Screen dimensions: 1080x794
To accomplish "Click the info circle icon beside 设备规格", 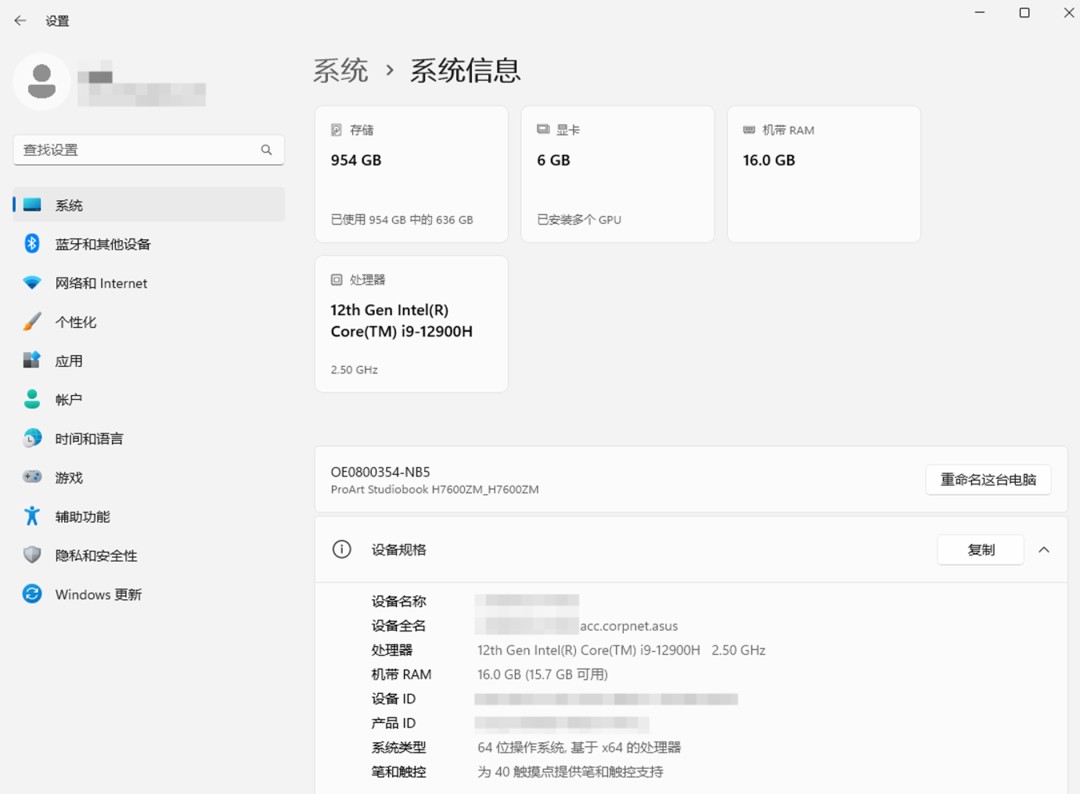I will tap(342, 550).
